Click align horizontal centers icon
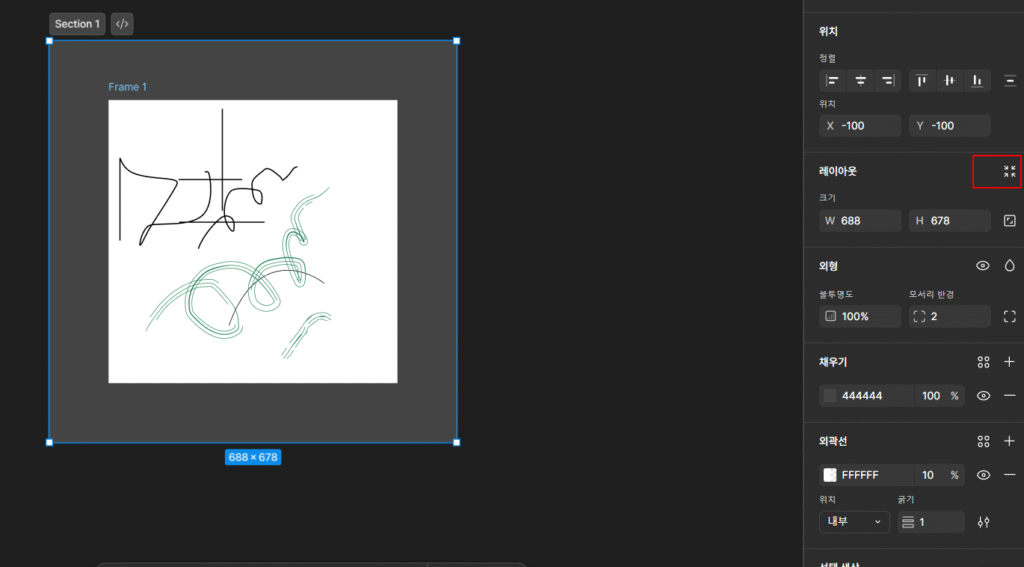The height and width of the screenshot is (567, 1024). click(x=859, y=81)
